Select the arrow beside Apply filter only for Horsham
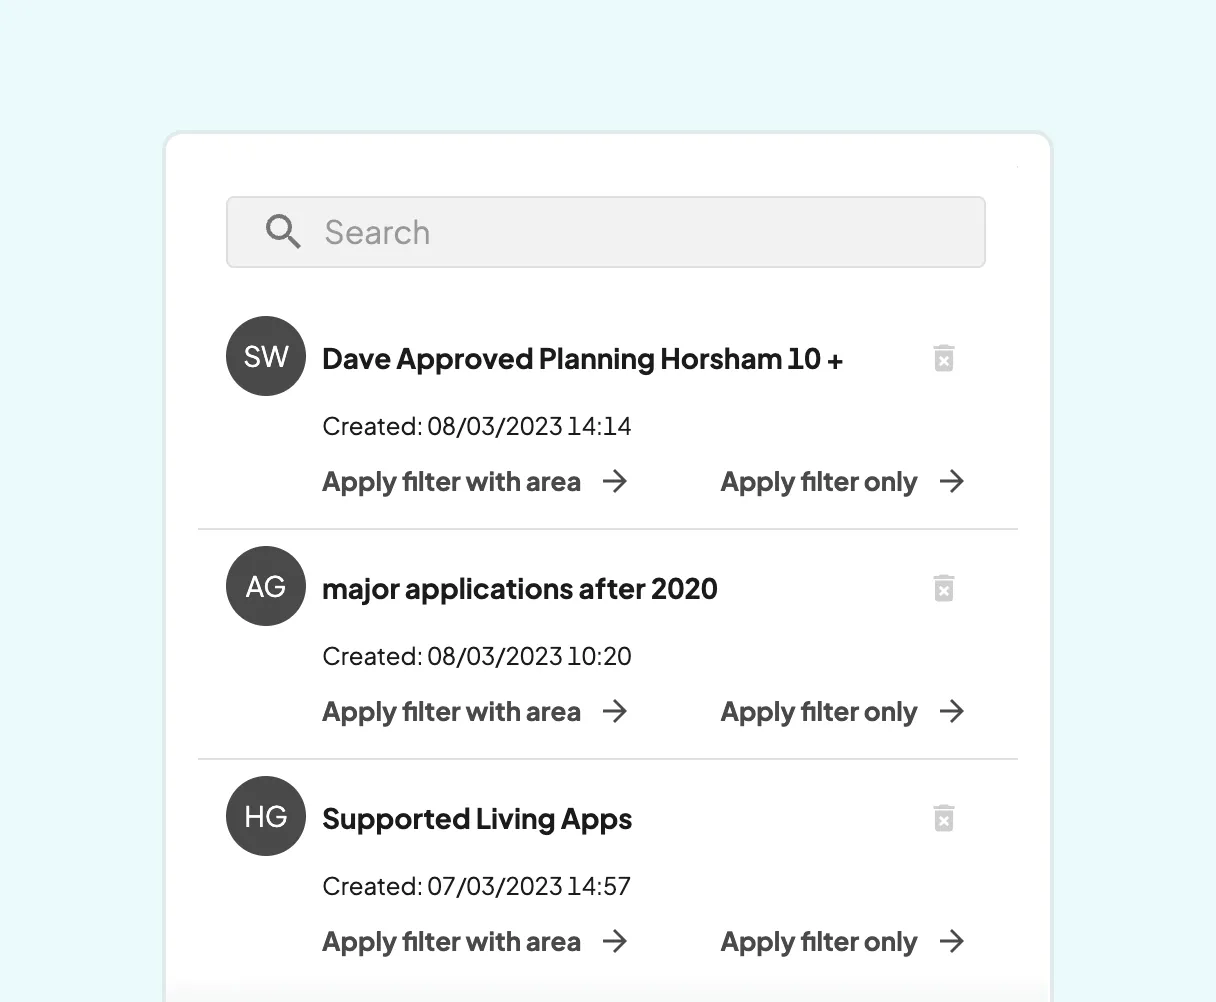The image size is (1216, 1002). point(954,482)
